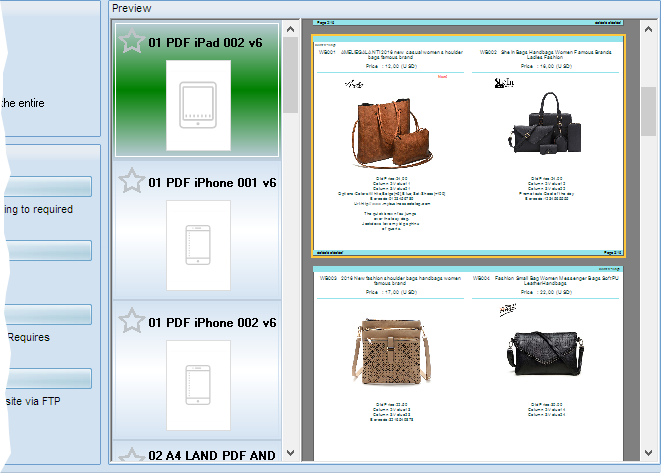Click the Preview panel header label

point(132,8)
